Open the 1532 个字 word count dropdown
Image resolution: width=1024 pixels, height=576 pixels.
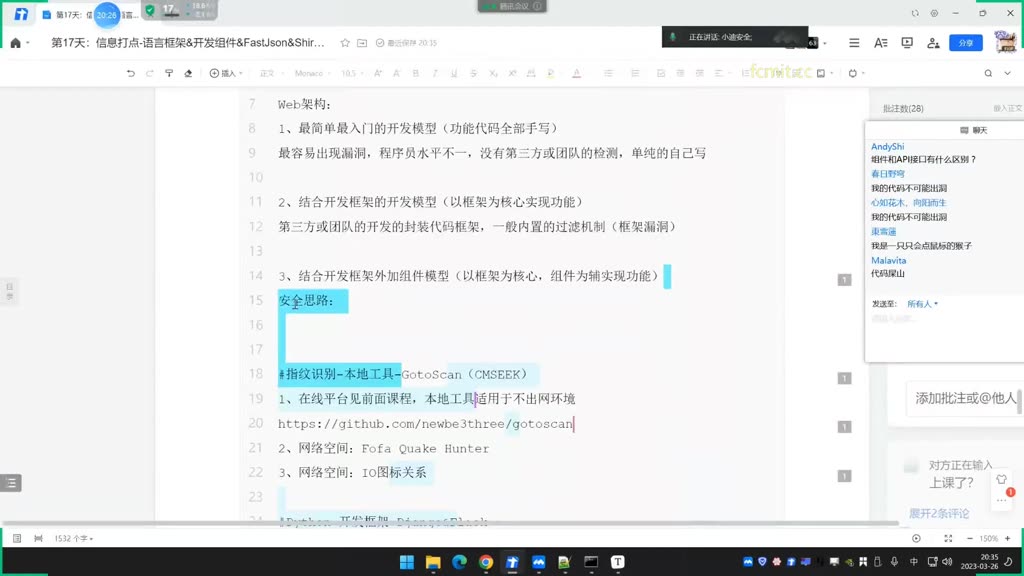[x=73, y=539]
